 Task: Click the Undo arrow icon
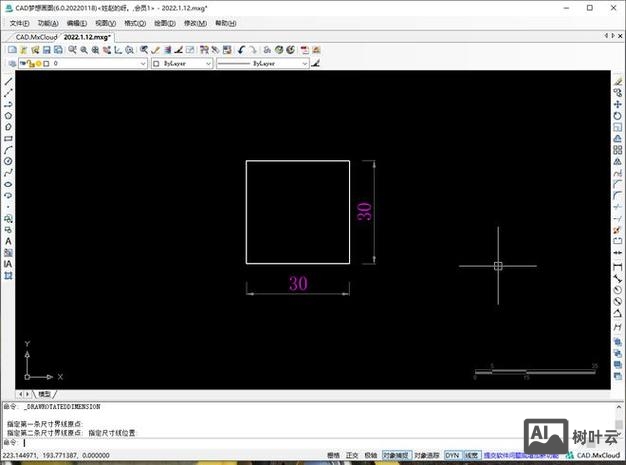(241, 49)
